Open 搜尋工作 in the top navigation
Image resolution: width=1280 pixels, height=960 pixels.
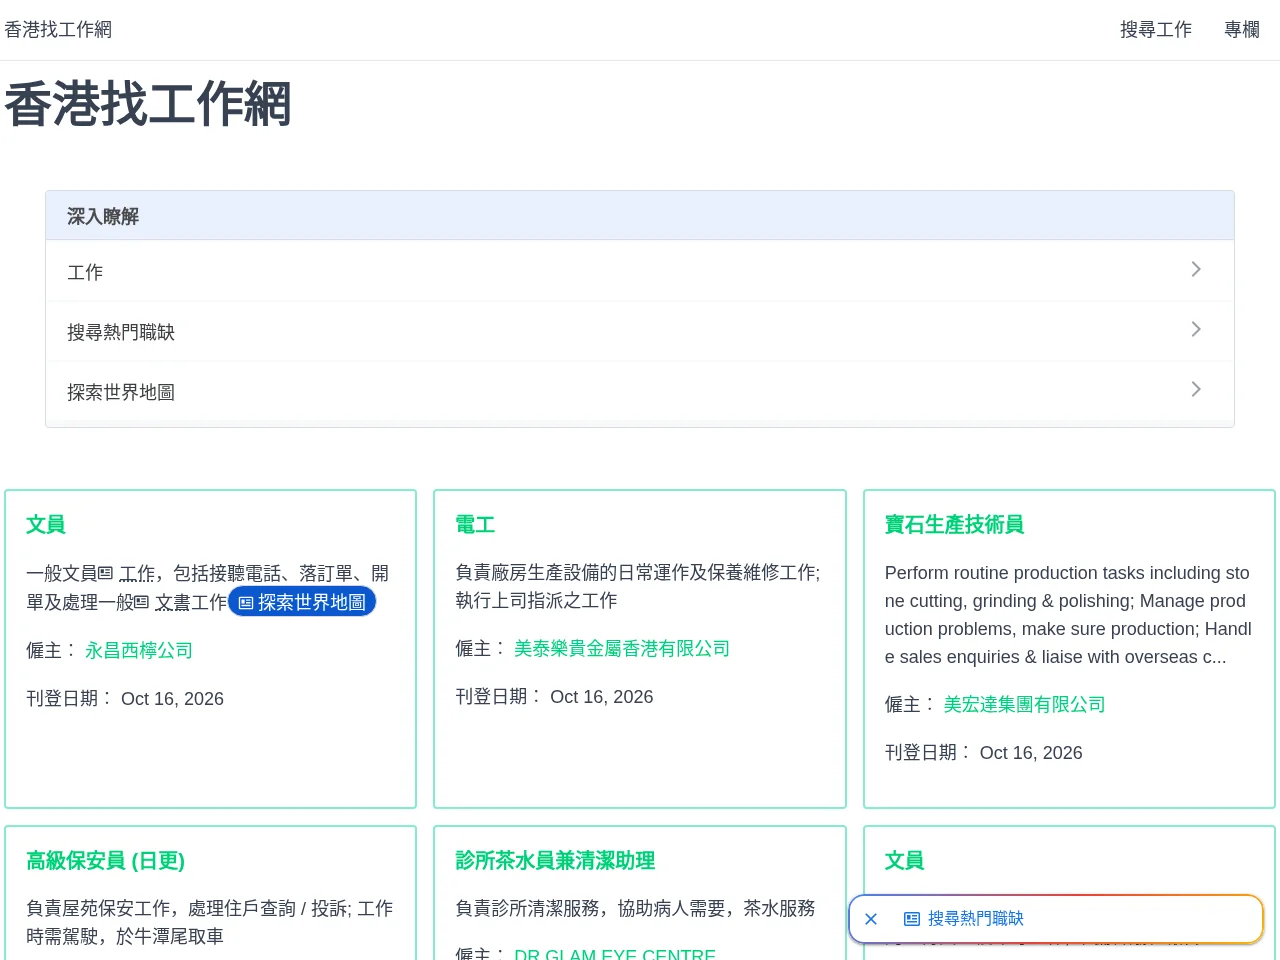pos(1156,30)
